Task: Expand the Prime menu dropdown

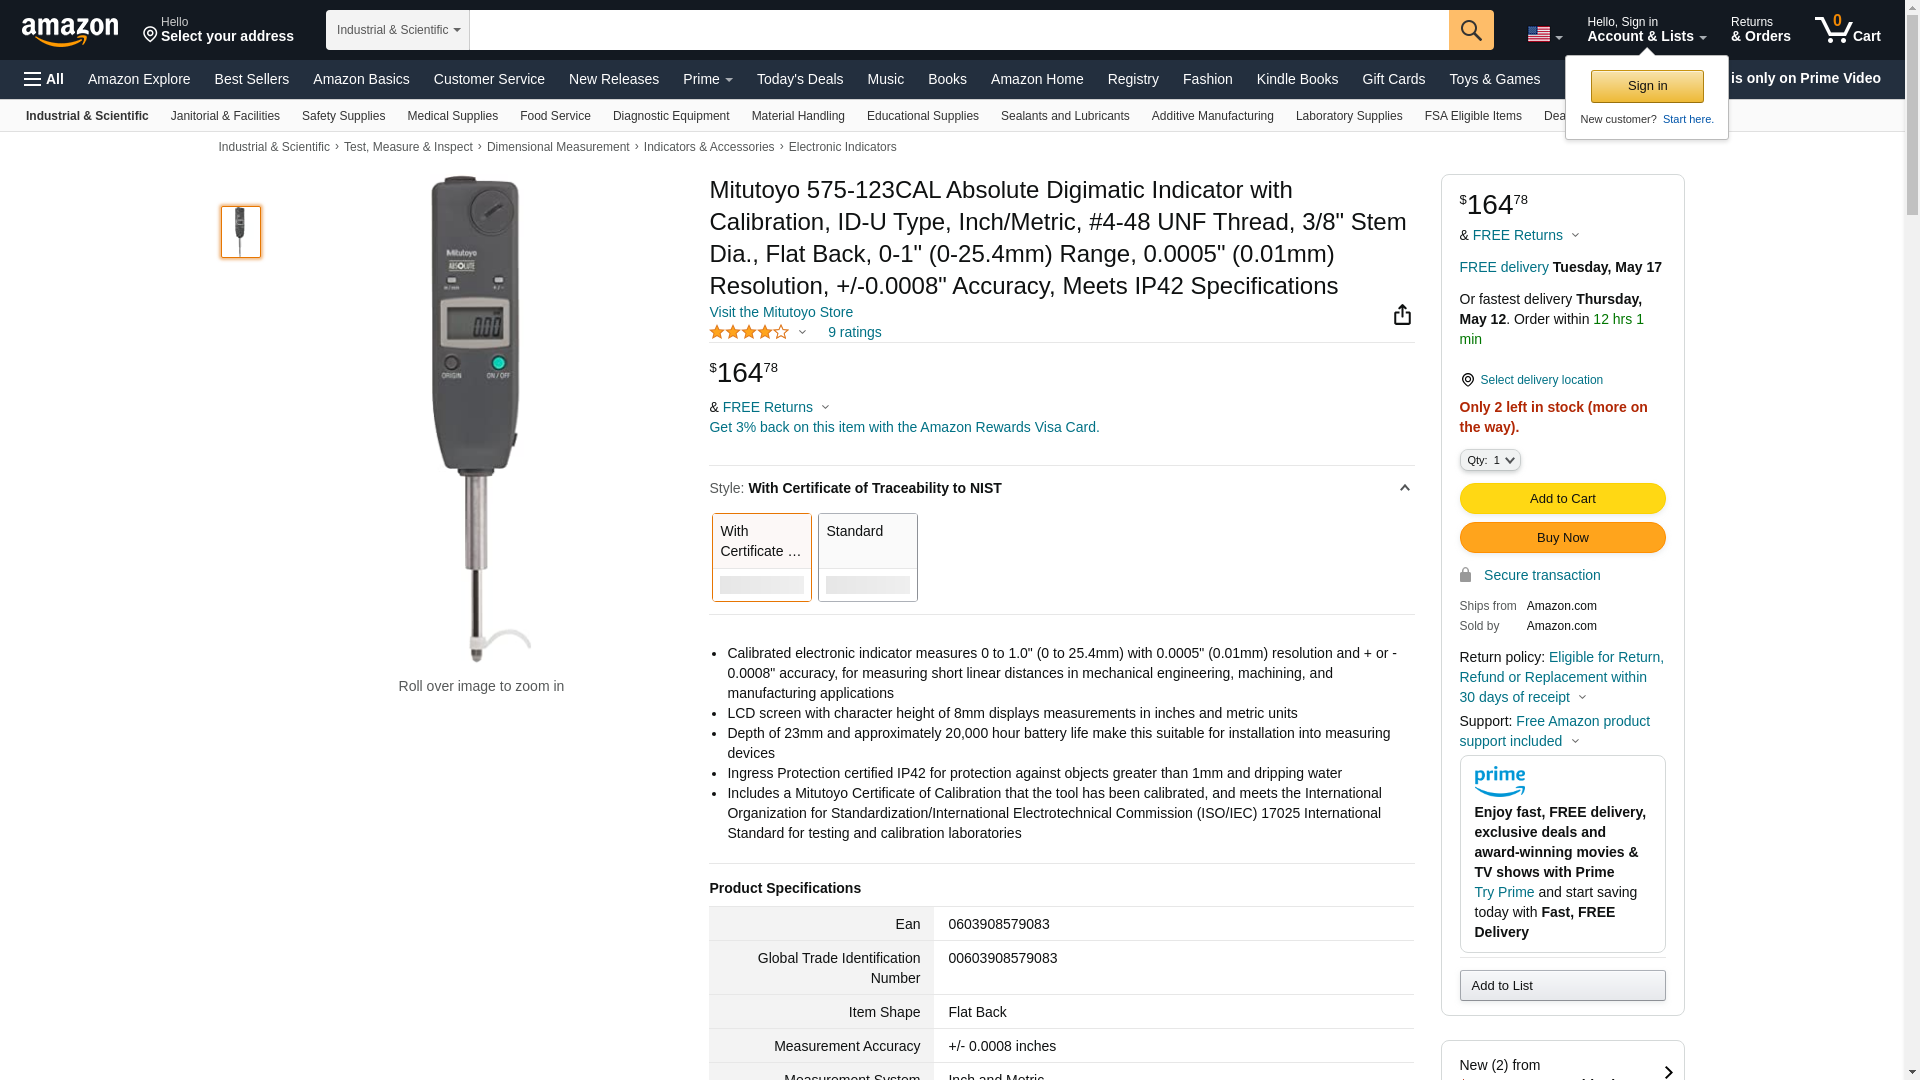Action: (x=707, y=79)
